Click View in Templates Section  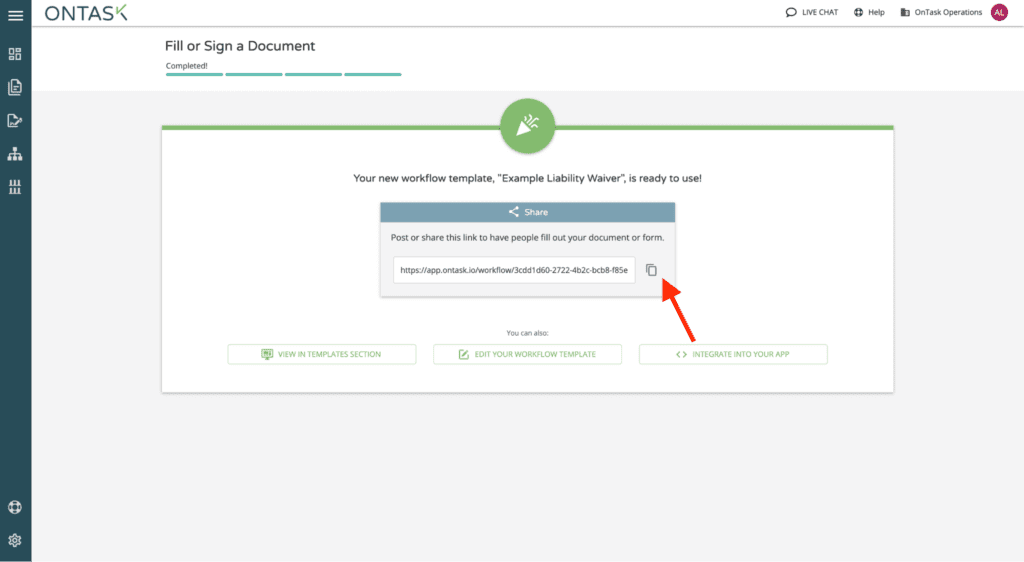coord(322,354)
